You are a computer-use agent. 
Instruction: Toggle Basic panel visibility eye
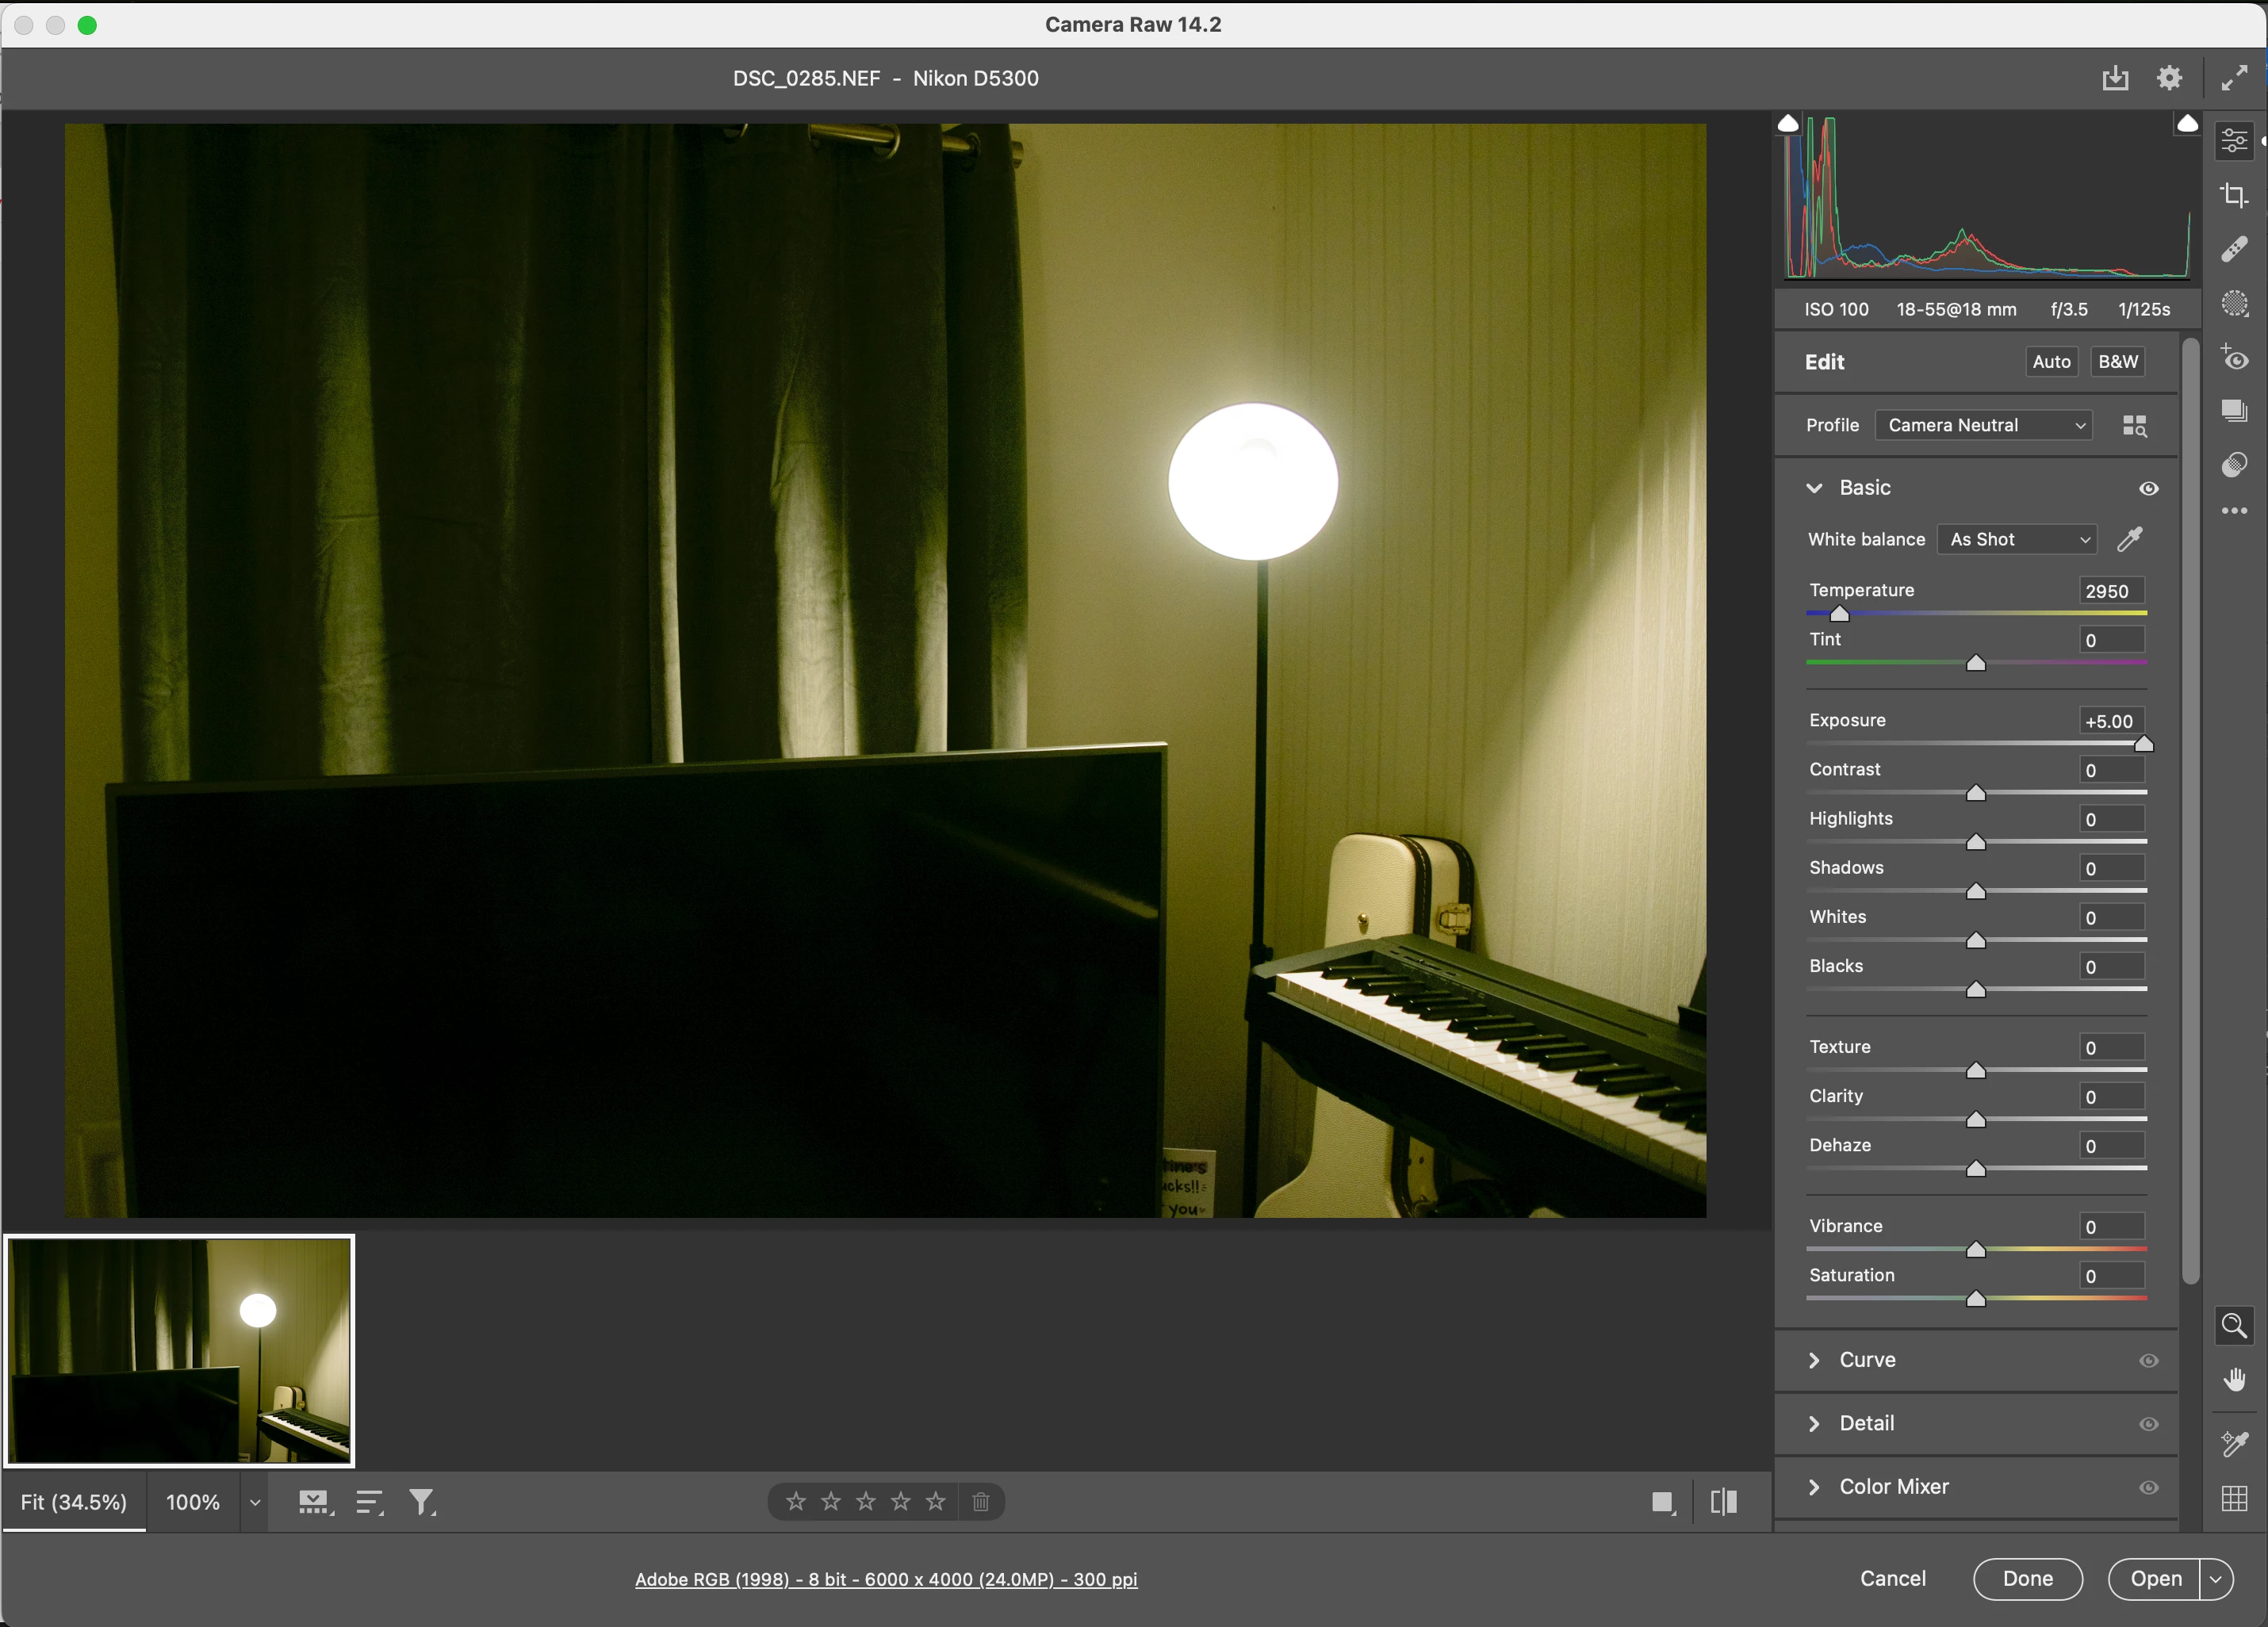(2148, 489)
